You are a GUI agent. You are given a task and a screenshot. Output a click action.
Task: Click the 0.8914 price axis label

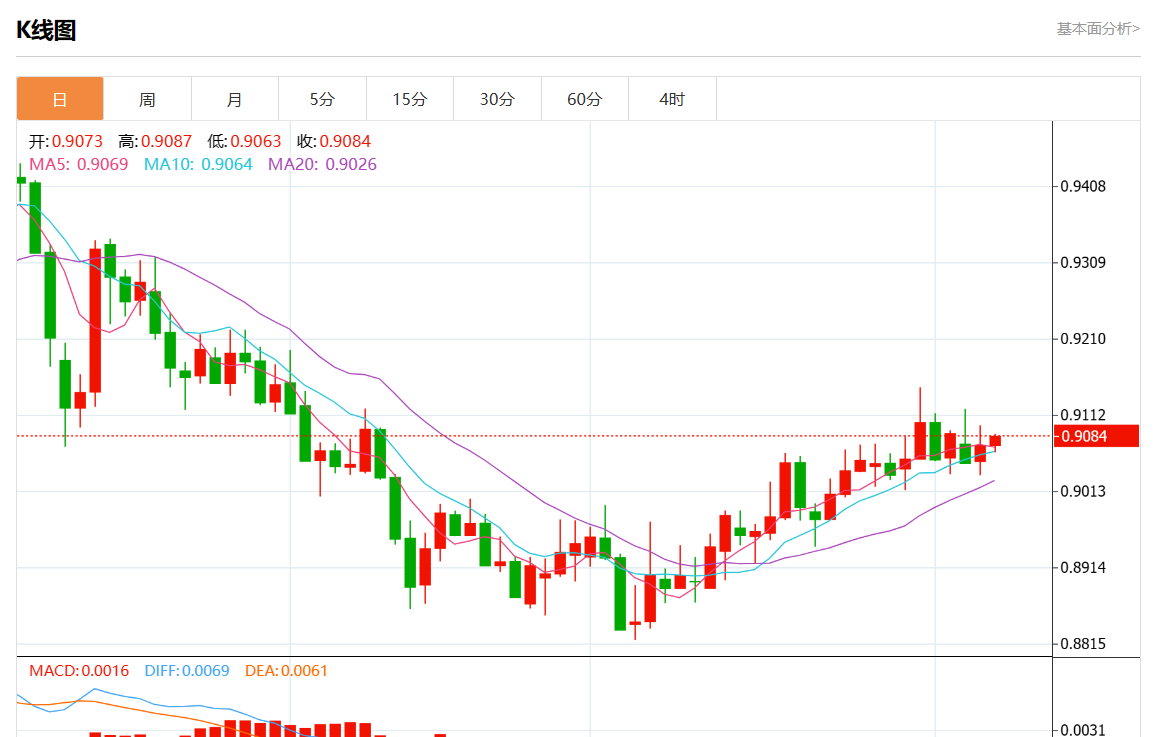(x=1083, y=568)
